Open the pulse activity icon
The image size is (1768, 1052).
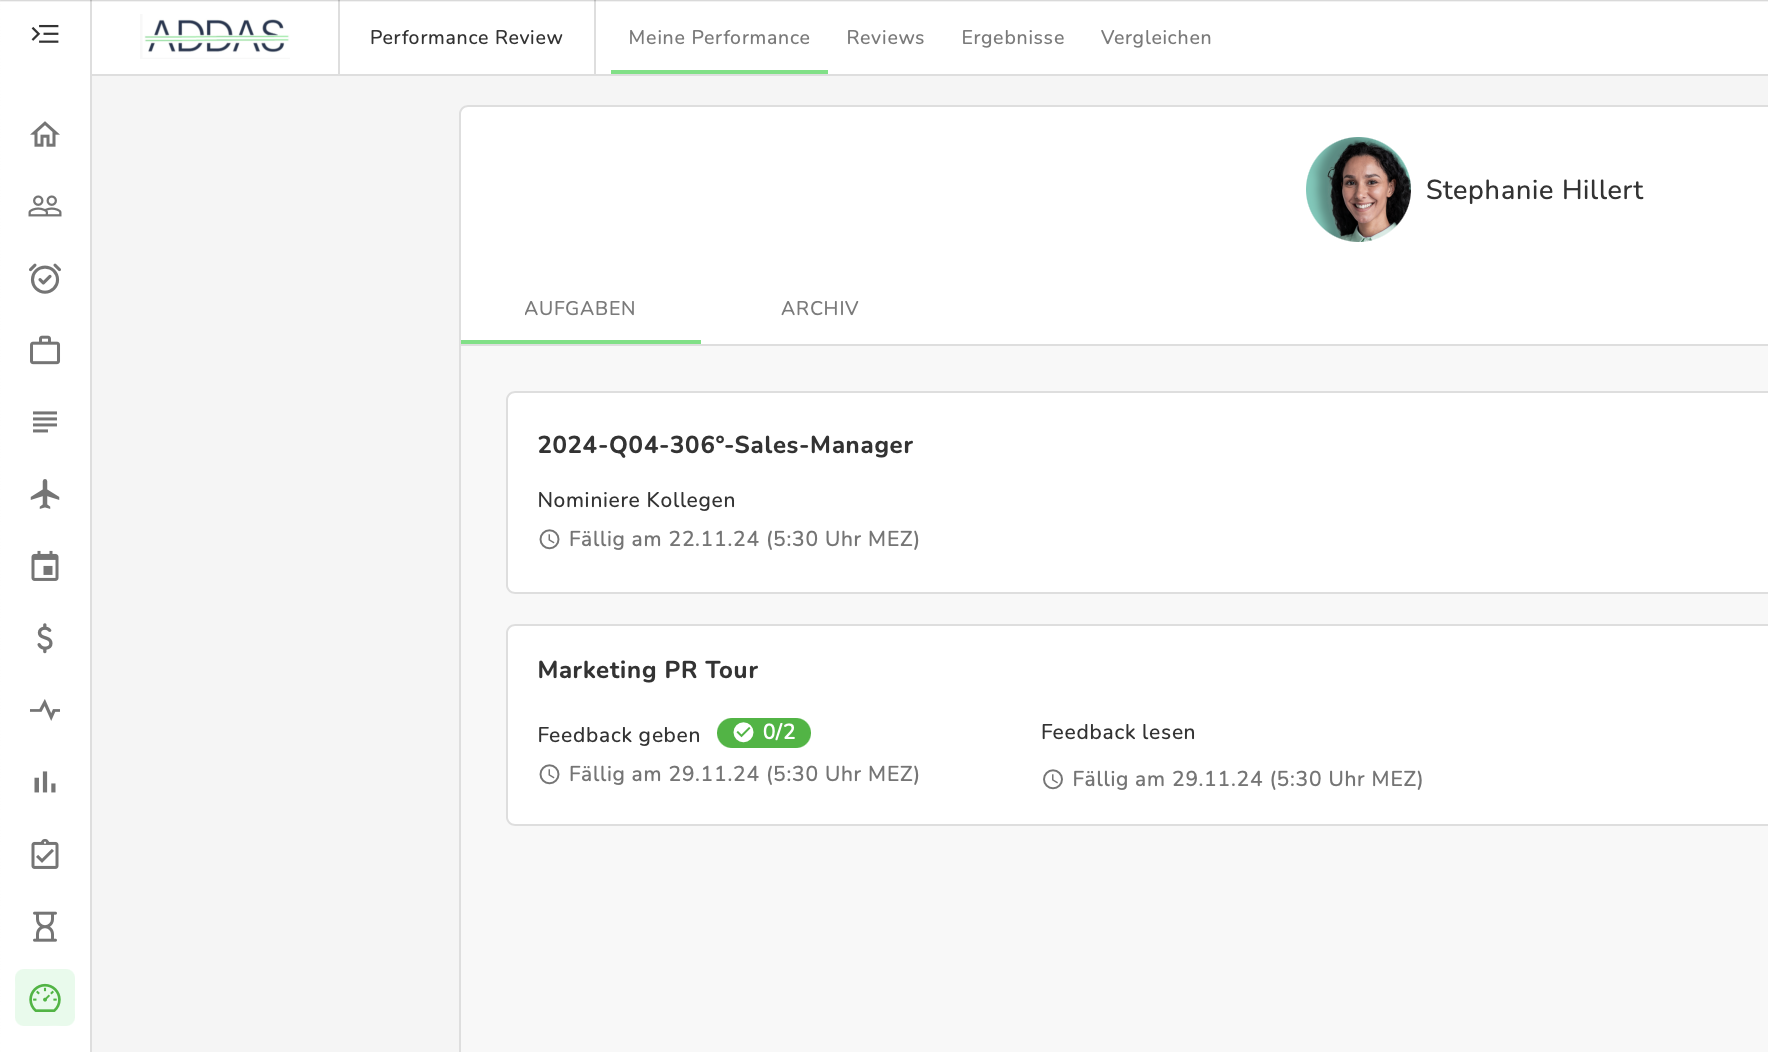coord(45,710)
